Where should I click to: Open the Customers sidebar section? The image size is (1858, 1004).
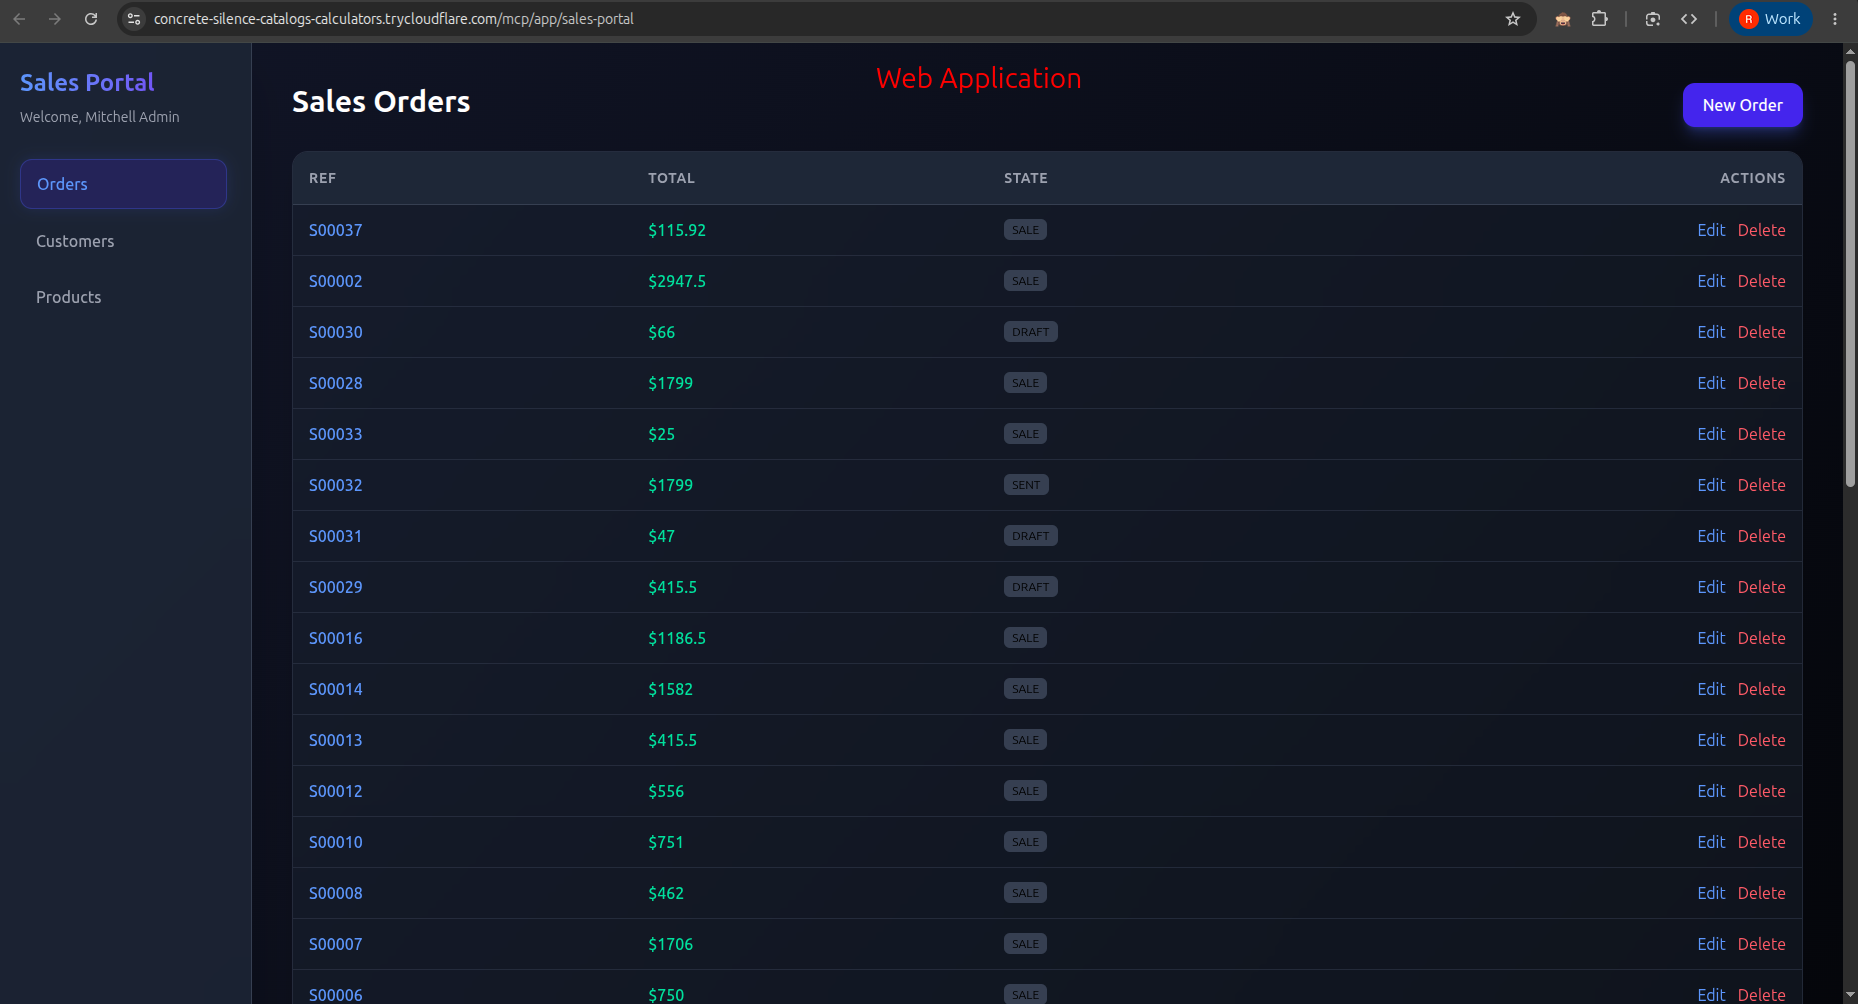[x=123, y=241]
